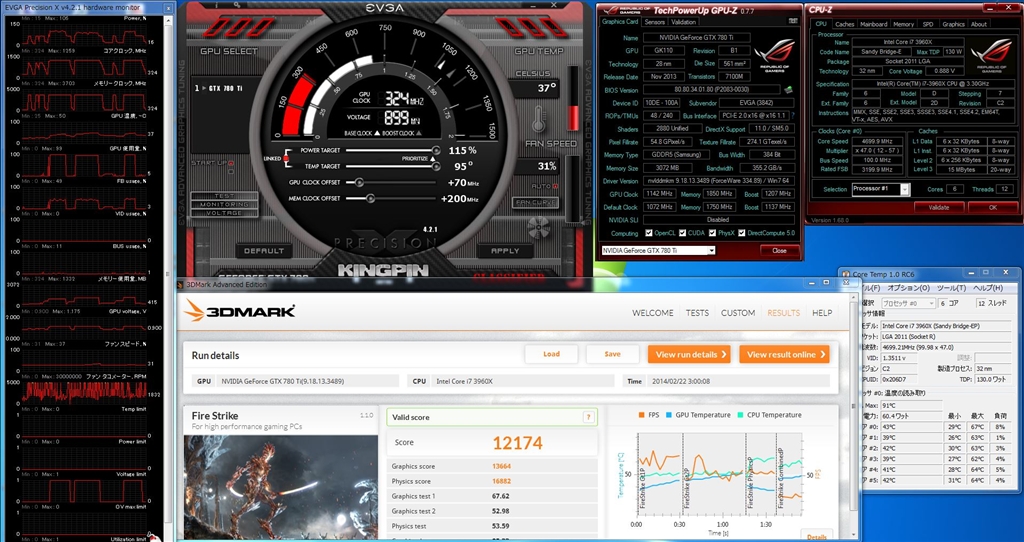Open Core Temp ヘルプ(H) menu
1024x542 pixels.
point(988,288)
